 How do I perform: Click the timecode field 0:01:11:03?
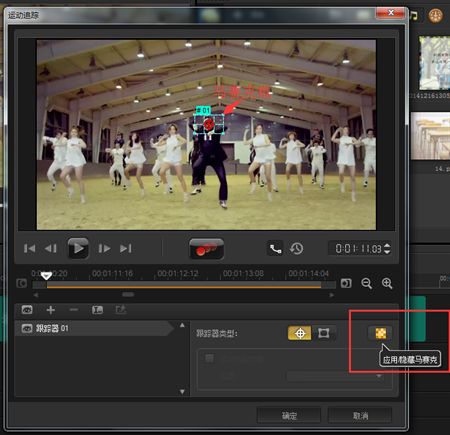(357, 249)
